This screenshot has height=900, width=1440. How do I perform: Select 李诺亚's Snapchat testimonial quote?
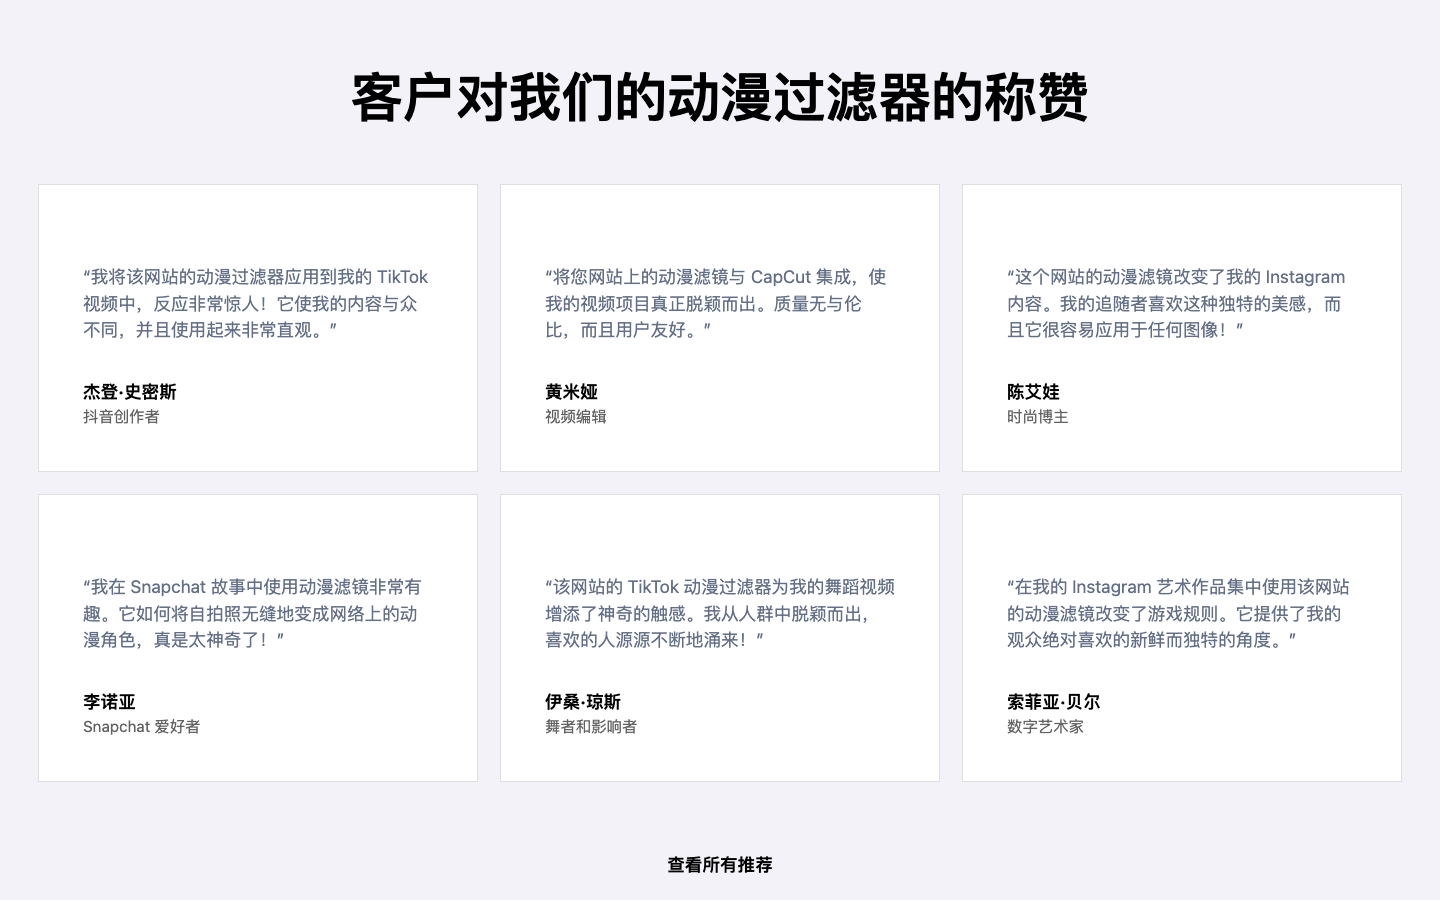pyautogui.click(x=252, y=613)
